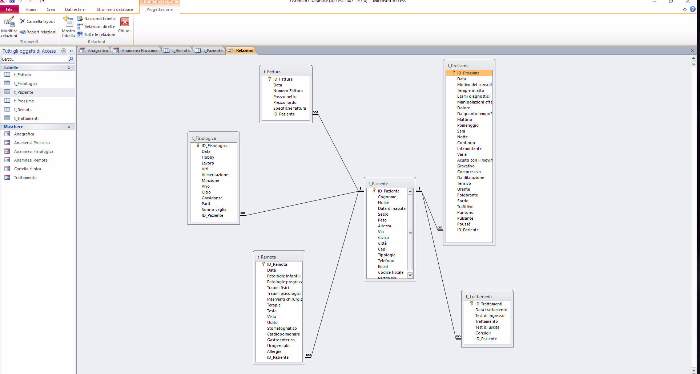
Task: Select the Relazioni document tab
Action: (x=241, y=51)
